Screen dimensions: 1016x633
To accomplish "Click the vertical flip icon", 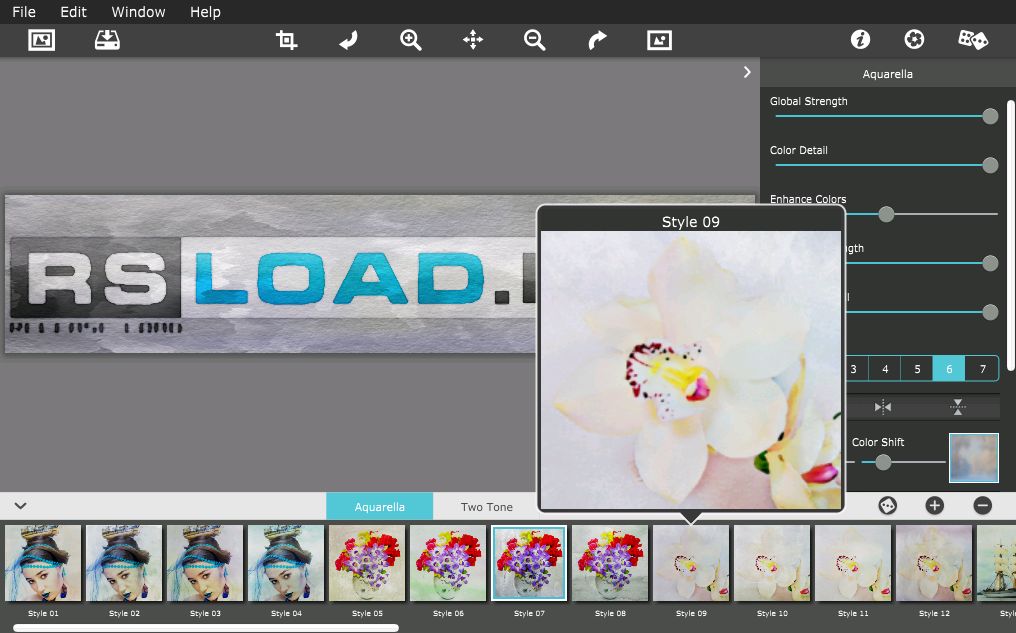I will tap(957, 407).
